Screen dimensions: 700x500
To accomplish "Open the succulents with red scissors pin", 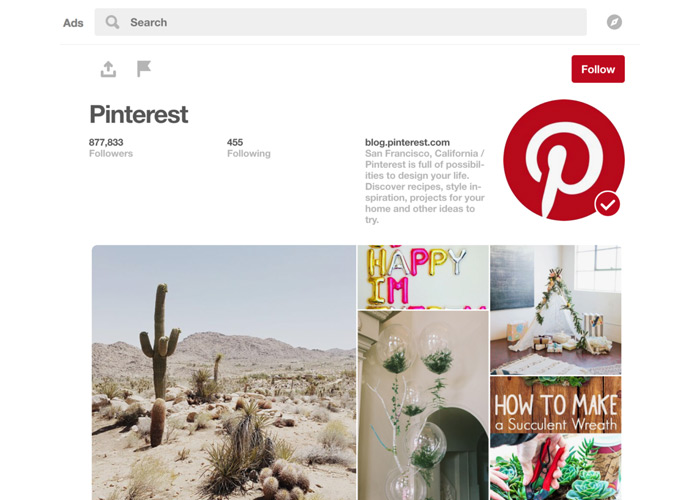I will coord(556,467).
